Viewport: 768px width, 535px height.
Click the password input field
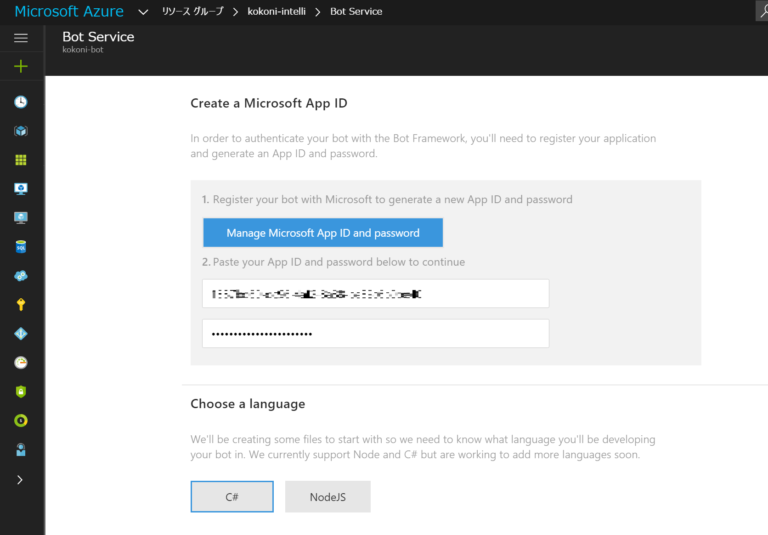pos(375,333)
